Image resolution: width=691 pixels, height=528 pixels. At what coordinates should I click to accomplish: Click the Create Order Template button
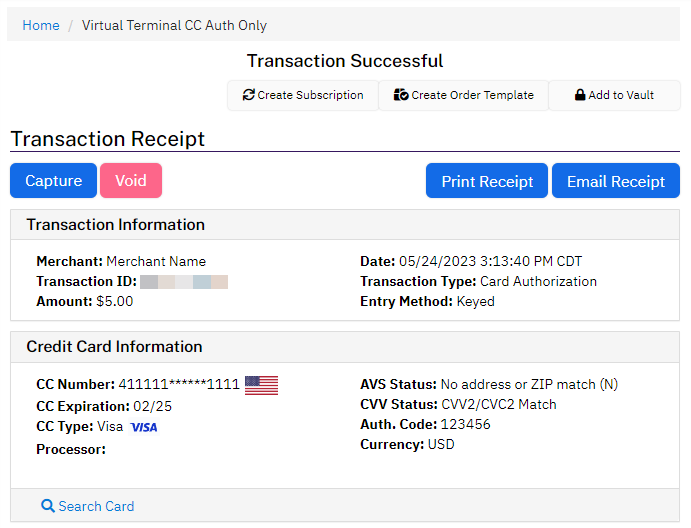[464, 95]
